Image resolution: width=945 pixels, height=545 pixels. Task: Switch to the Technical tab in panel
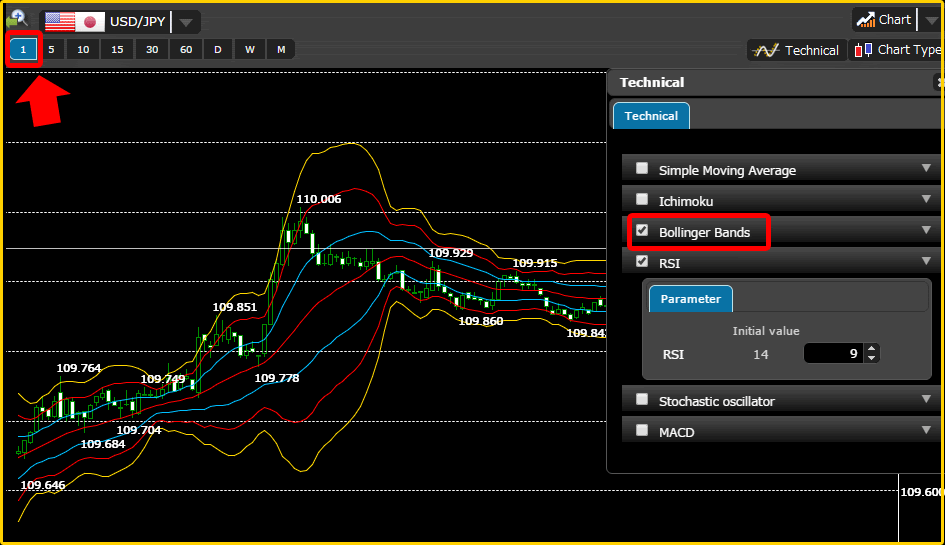651,116
